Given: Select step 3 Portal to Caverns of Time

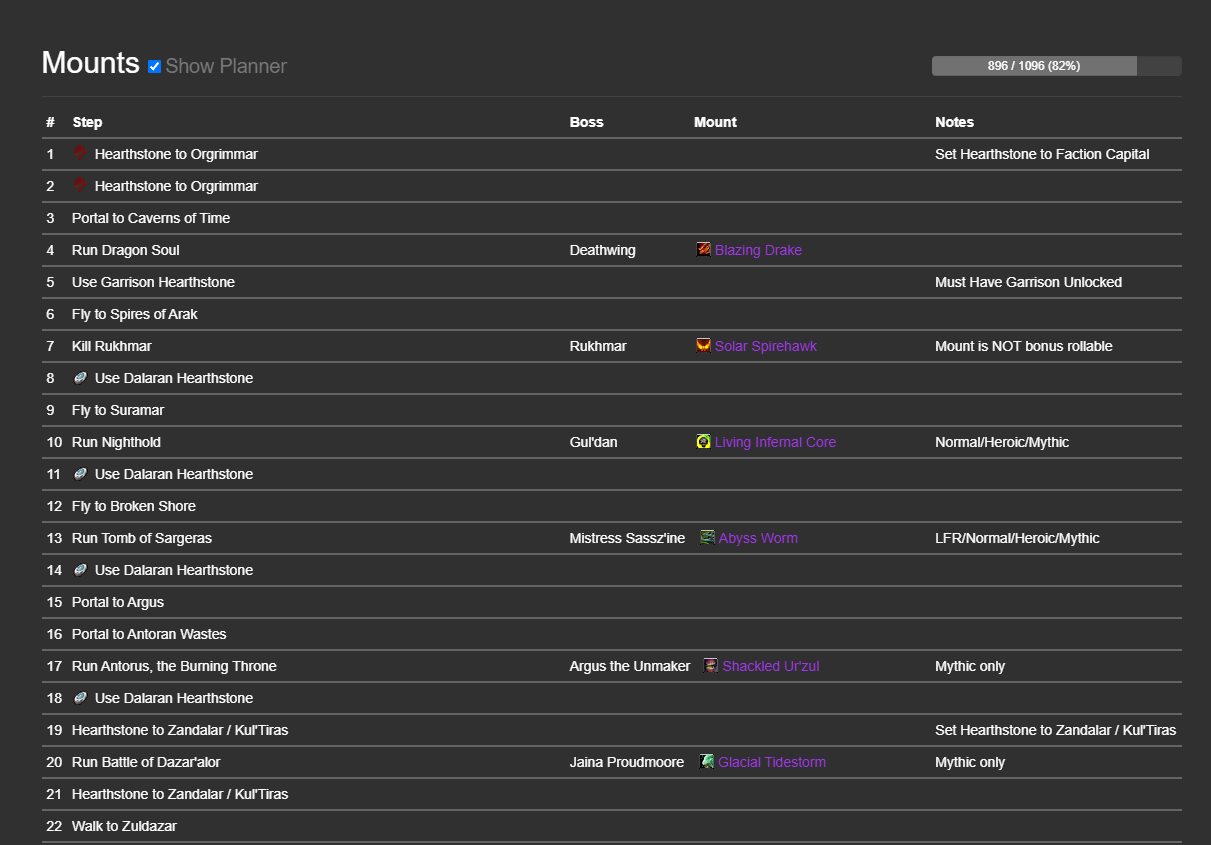Looking at the screenshot, I should tap(151, 218).
